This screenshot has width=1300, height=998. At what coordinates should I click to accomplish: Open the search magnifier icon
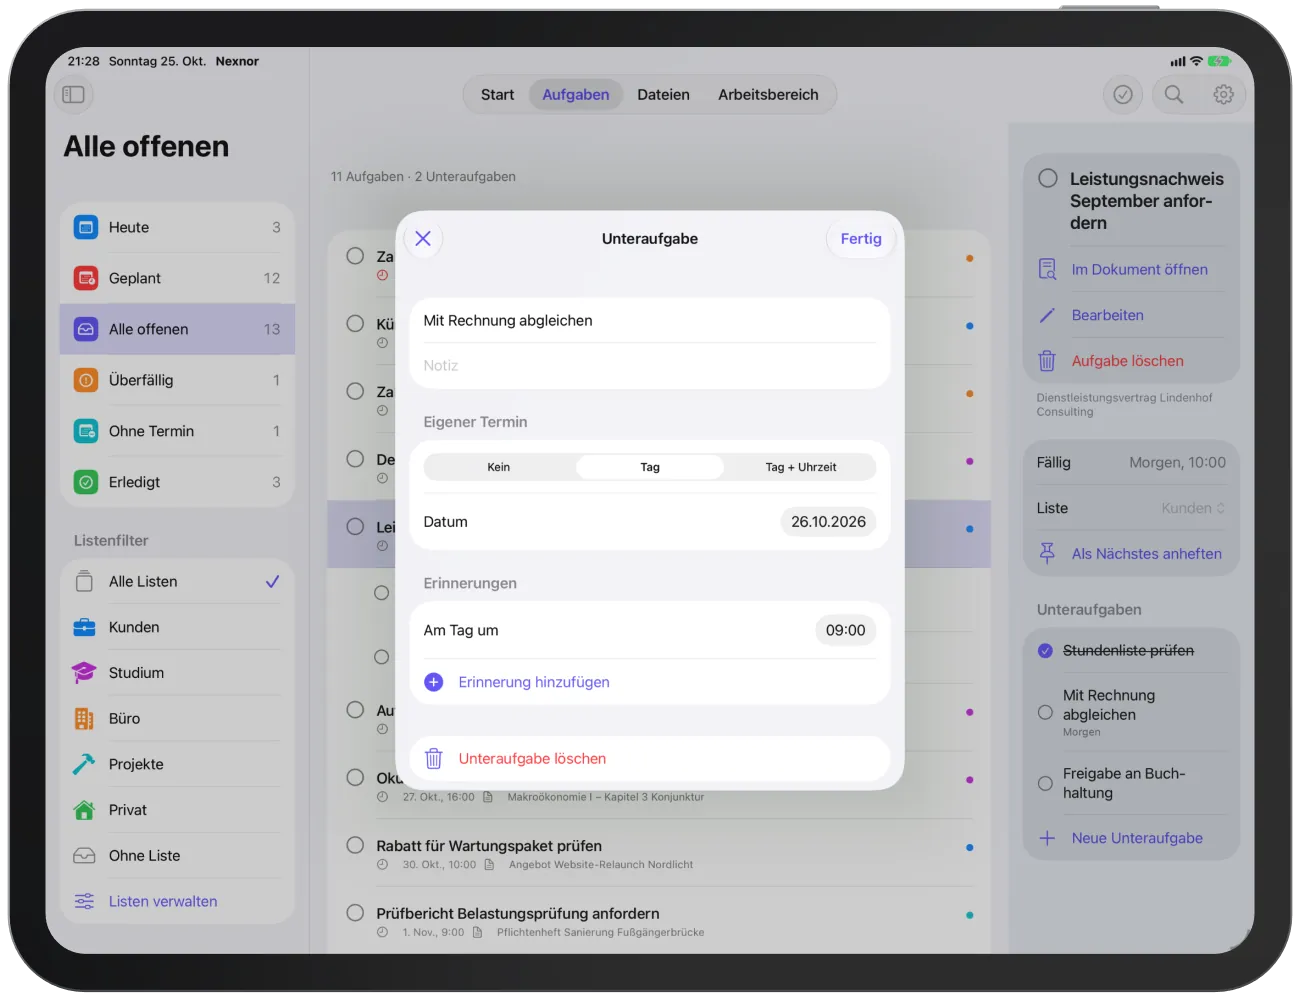point(1174,94)
